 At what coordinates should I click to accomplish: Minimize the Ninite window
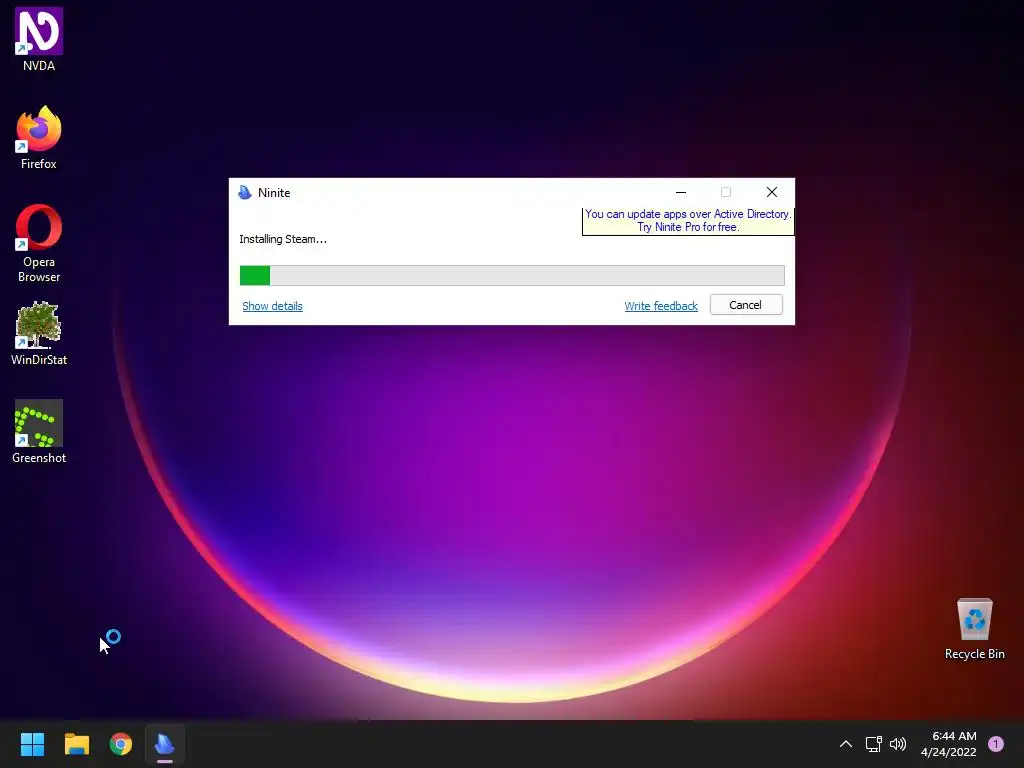[x=681, y=192]
